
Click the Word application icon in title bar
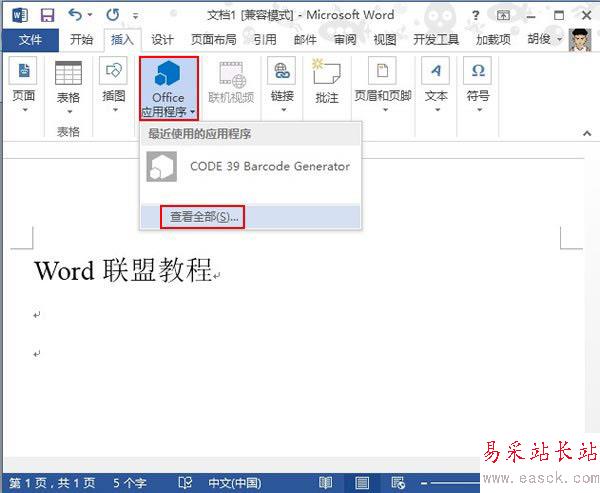click(x=20, y=15)
